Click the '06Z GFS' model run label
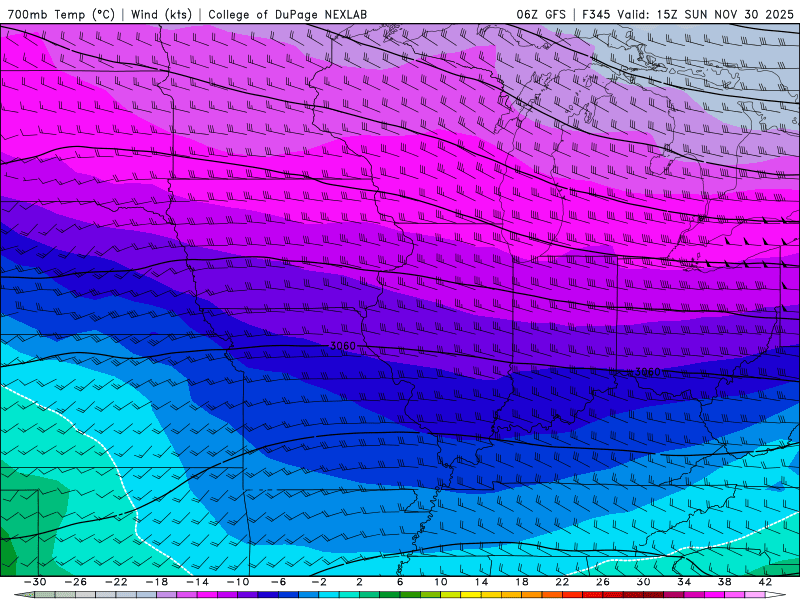800x600 pixels. pyautogui.click(x=541, y=14)
